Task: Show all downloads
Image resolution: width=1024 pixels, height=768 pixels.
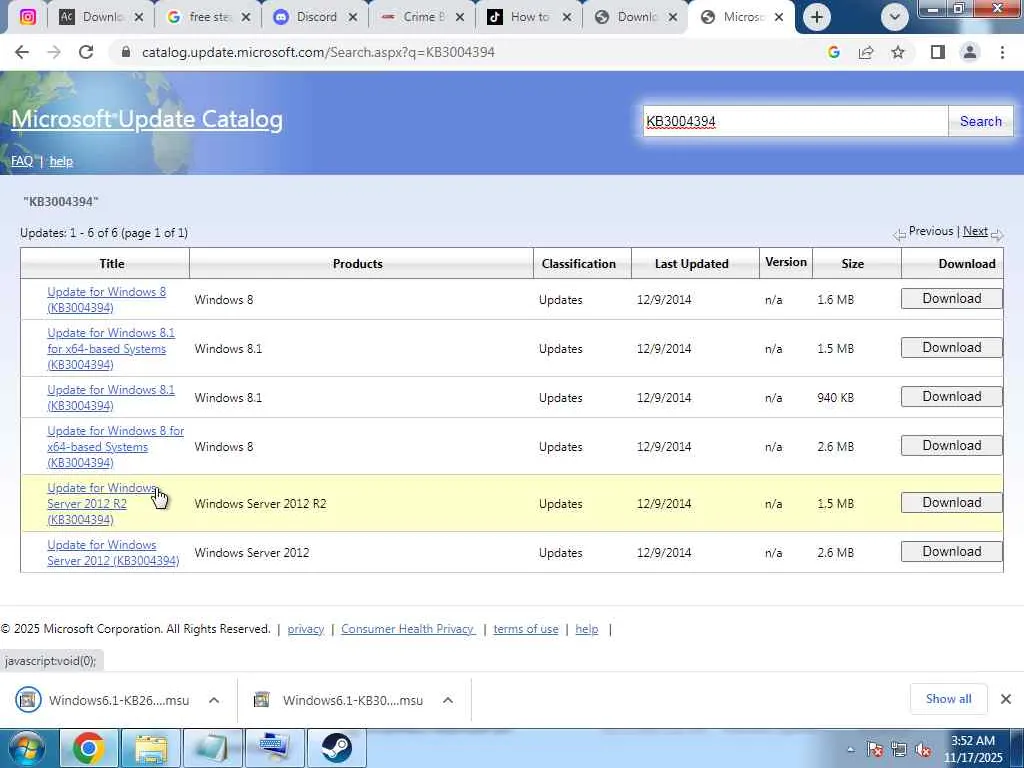Action: tap(948, 699)
